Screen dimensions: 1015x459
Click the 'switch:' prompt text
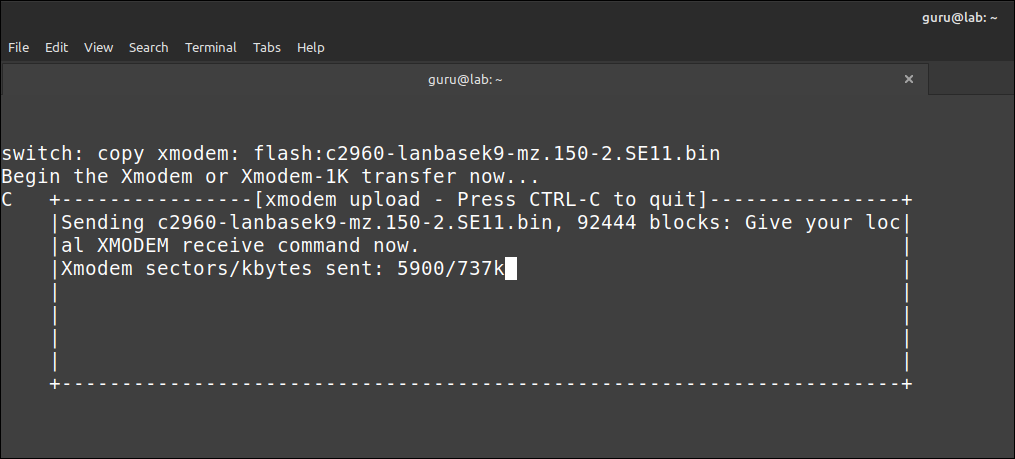[39, 154]
